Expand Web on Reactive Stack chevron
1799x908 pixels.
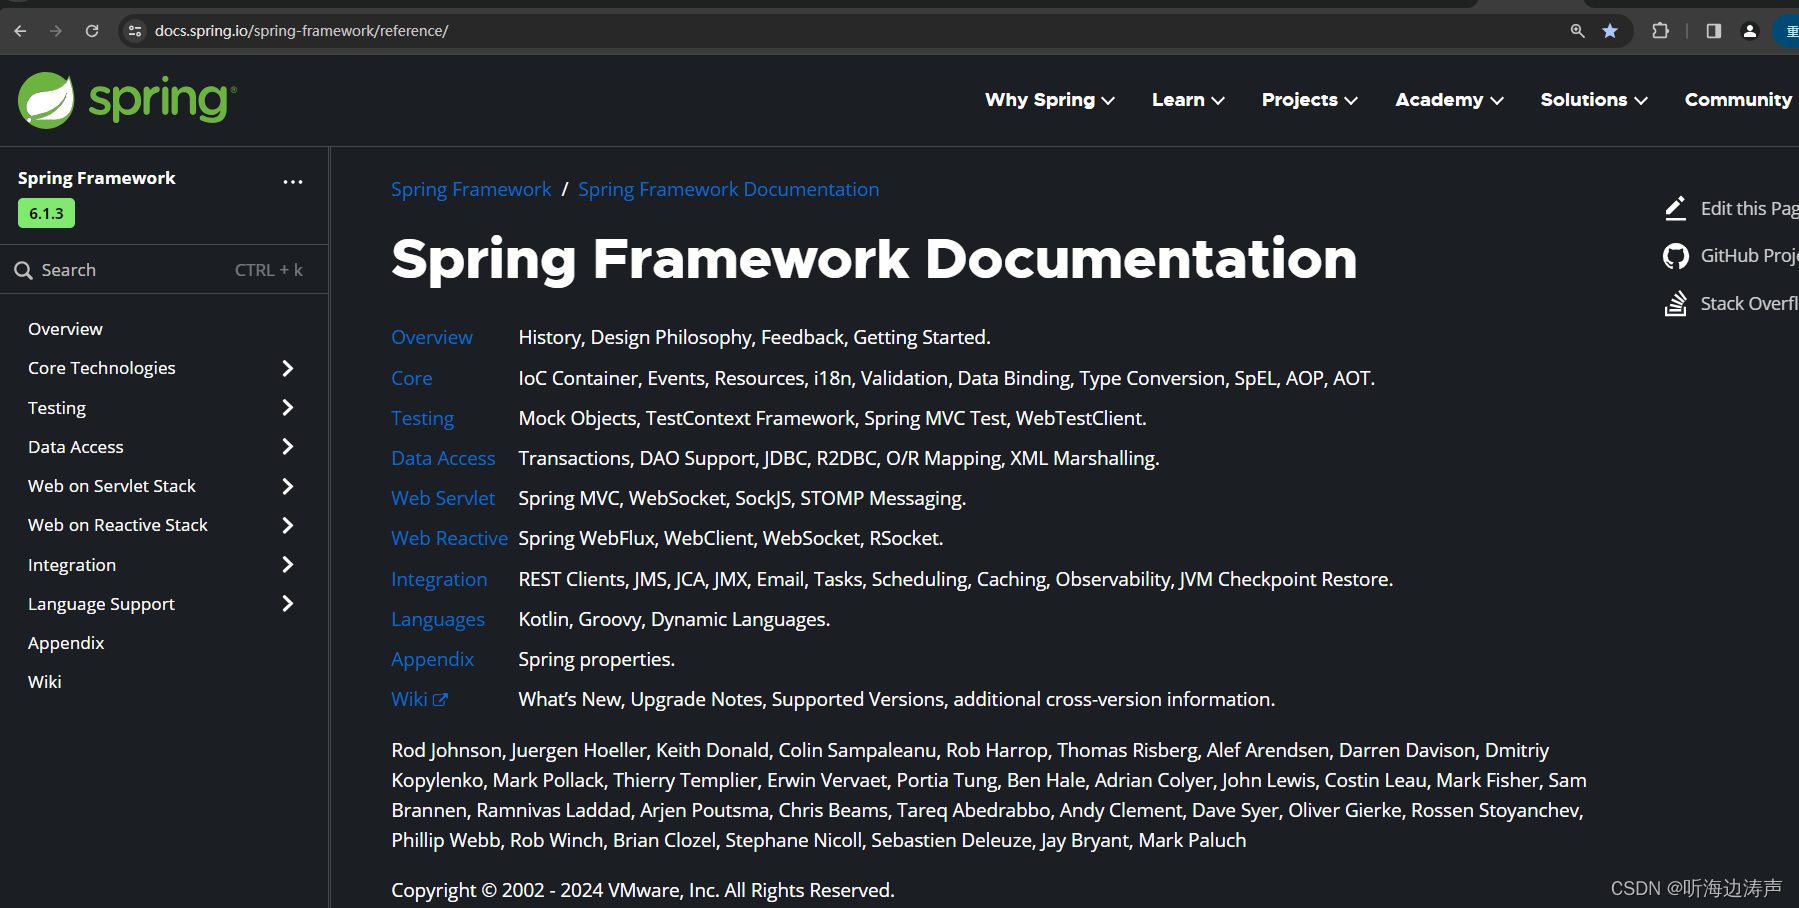click(288, 525)
